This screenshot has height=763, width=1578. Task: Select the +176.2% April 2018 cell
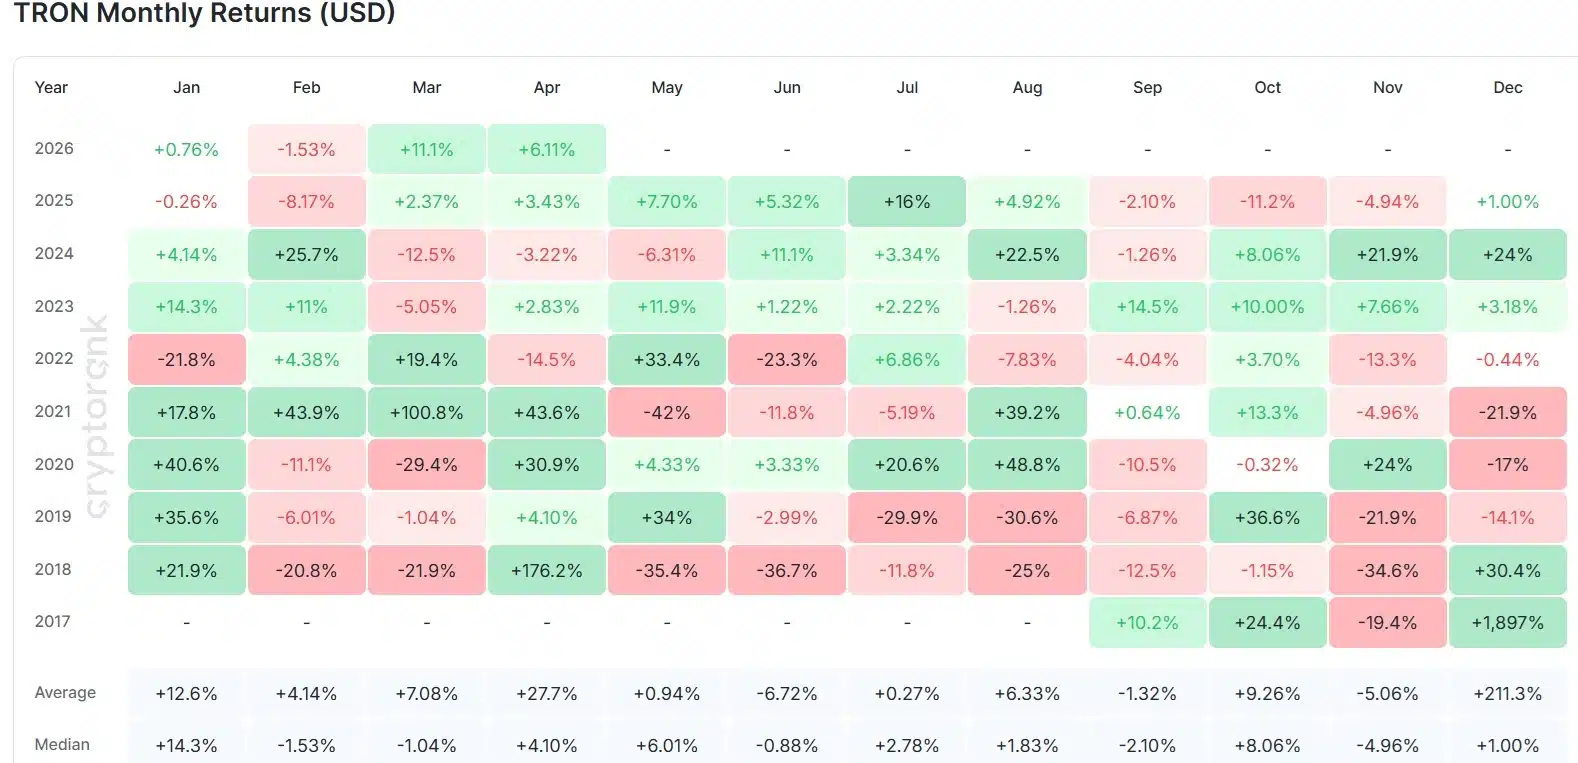[x=546, y=571]
